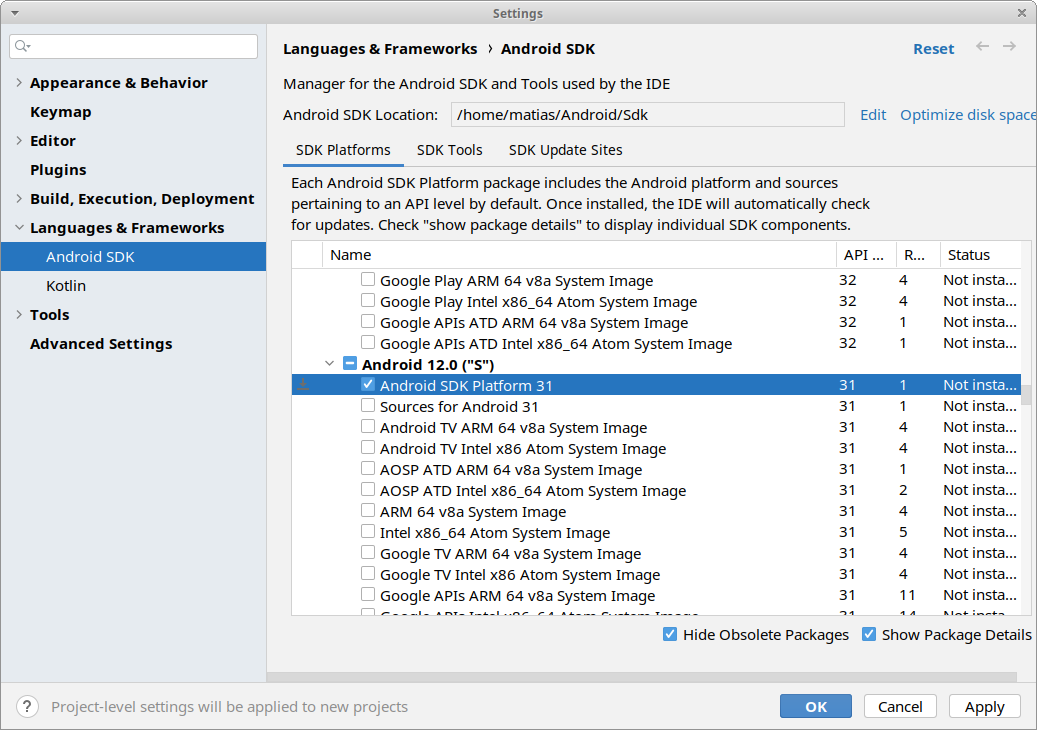Click the back navigation arrow
The image size is (1037, 730).
983,47
